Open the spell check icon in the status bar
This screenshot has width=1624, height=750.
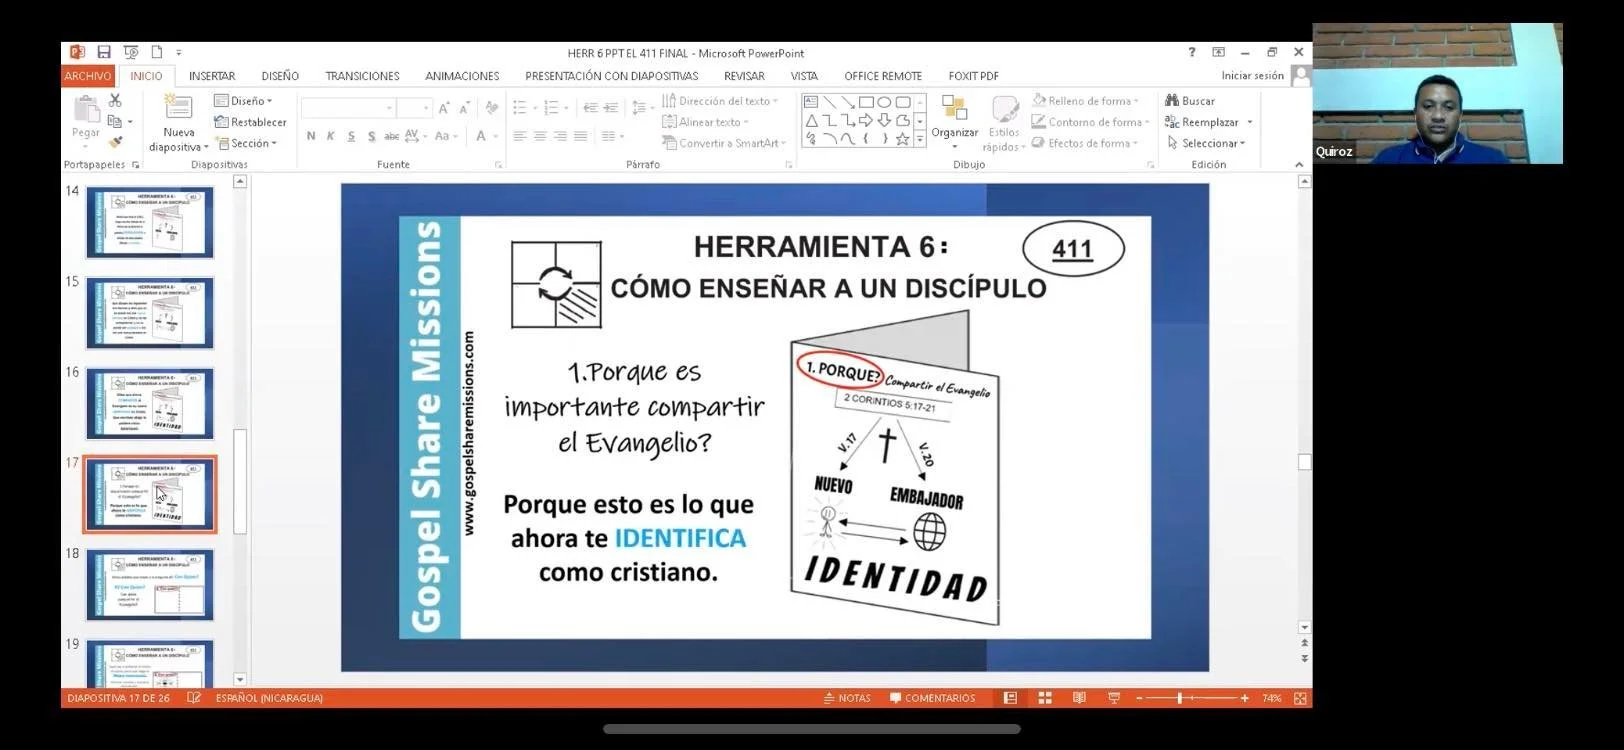[194, 698]
